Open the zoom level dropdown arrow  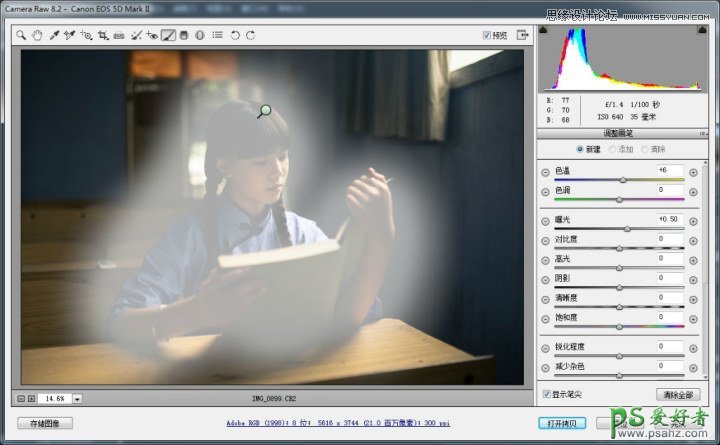78,398
